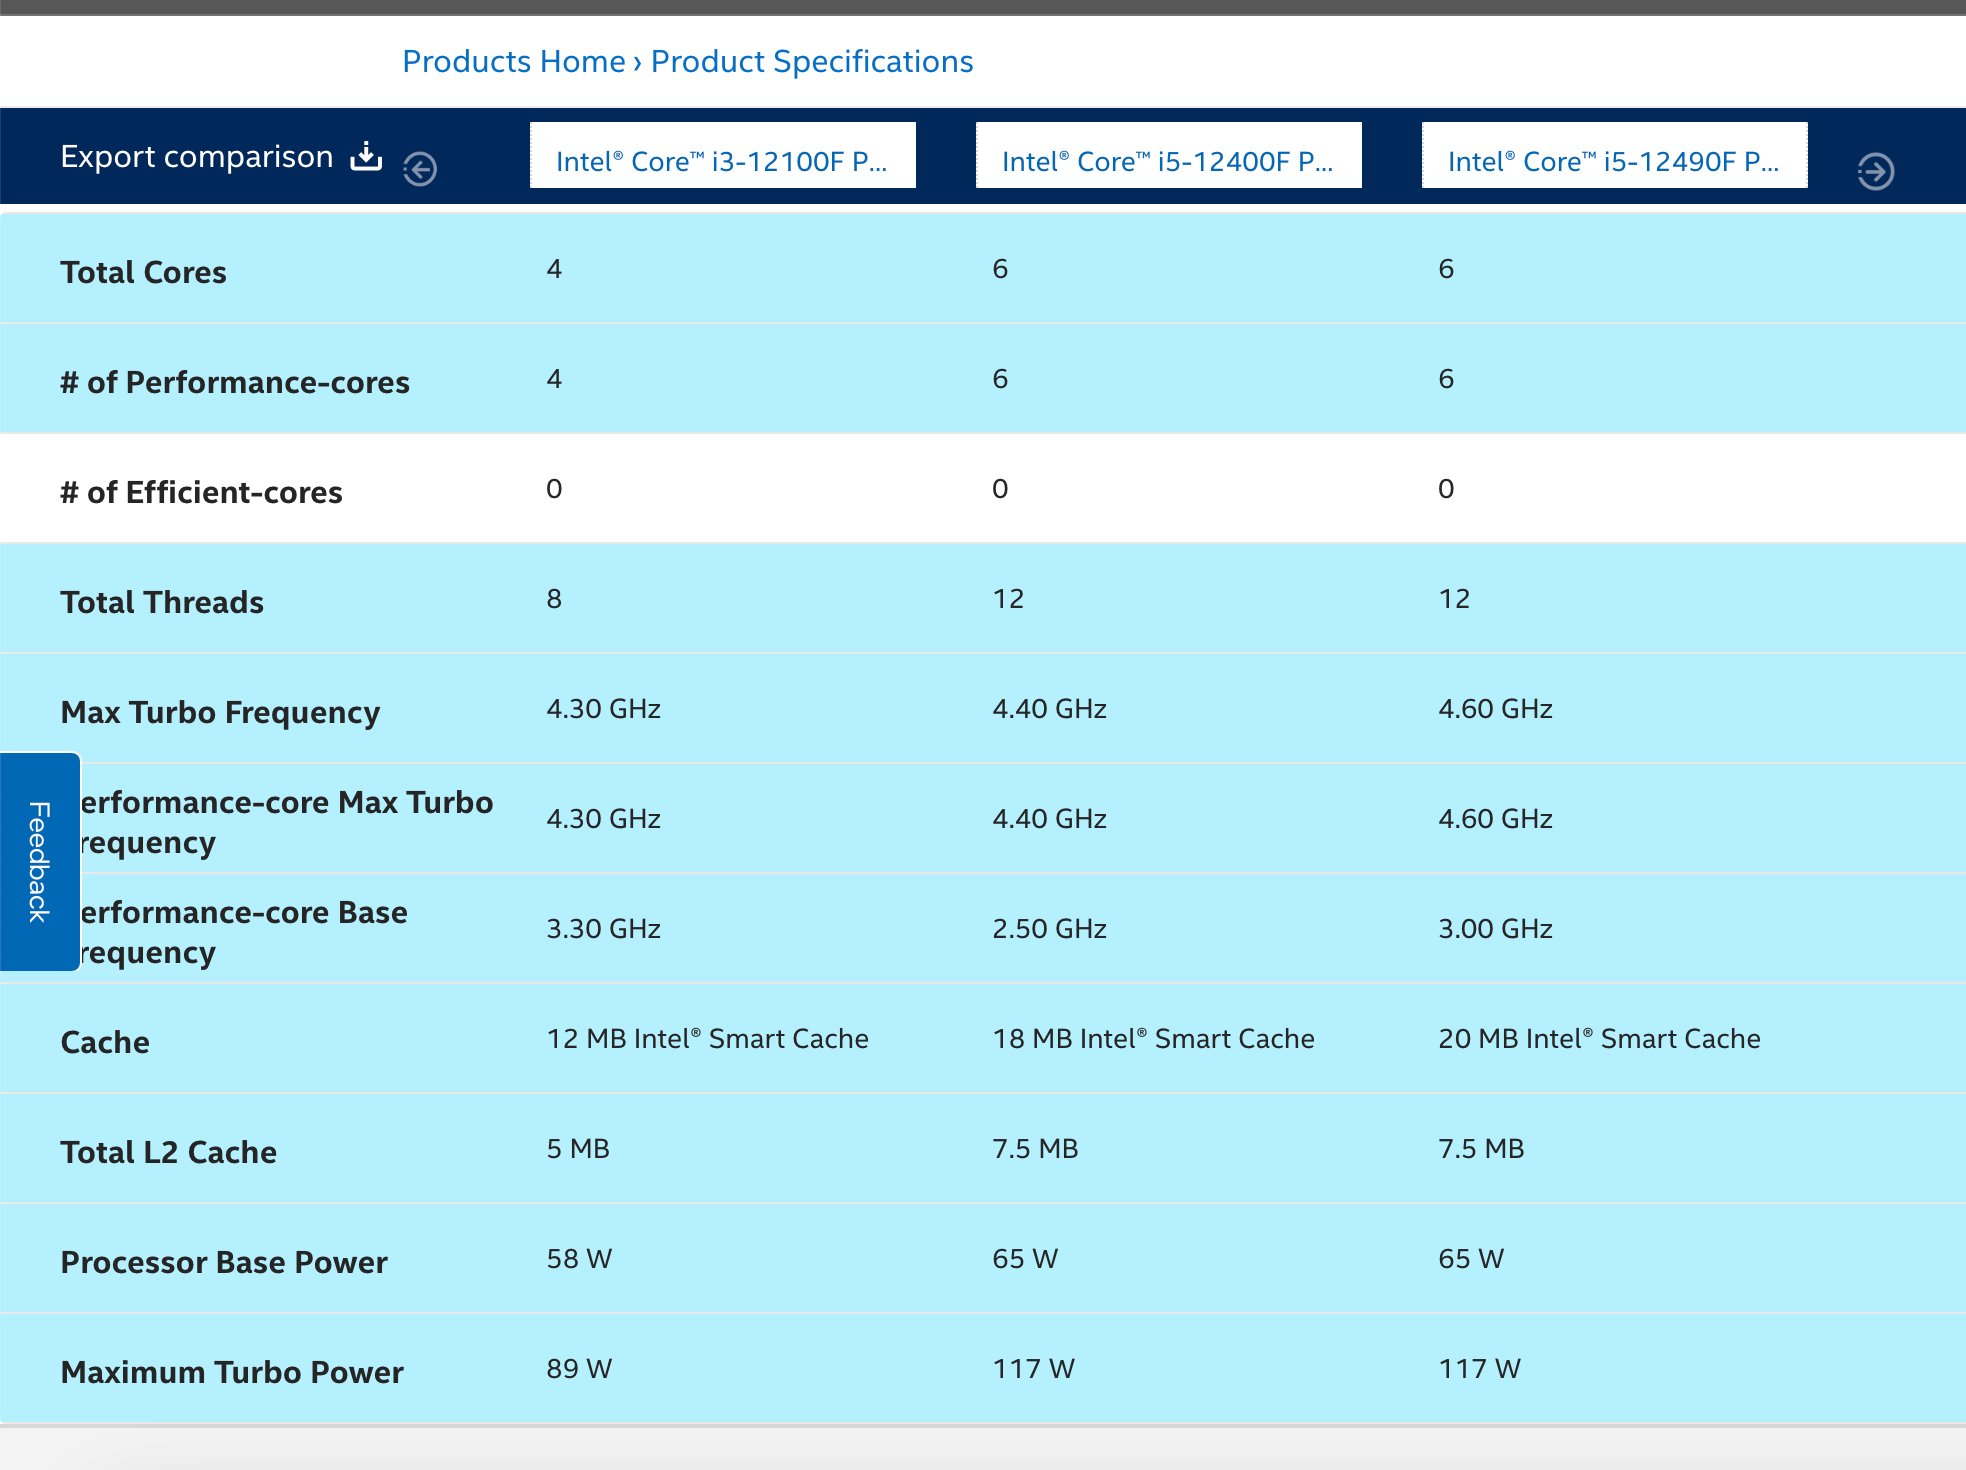Select the # of Efficient-cores row label
1966x1470 pixels.
[x=201, y=492]
